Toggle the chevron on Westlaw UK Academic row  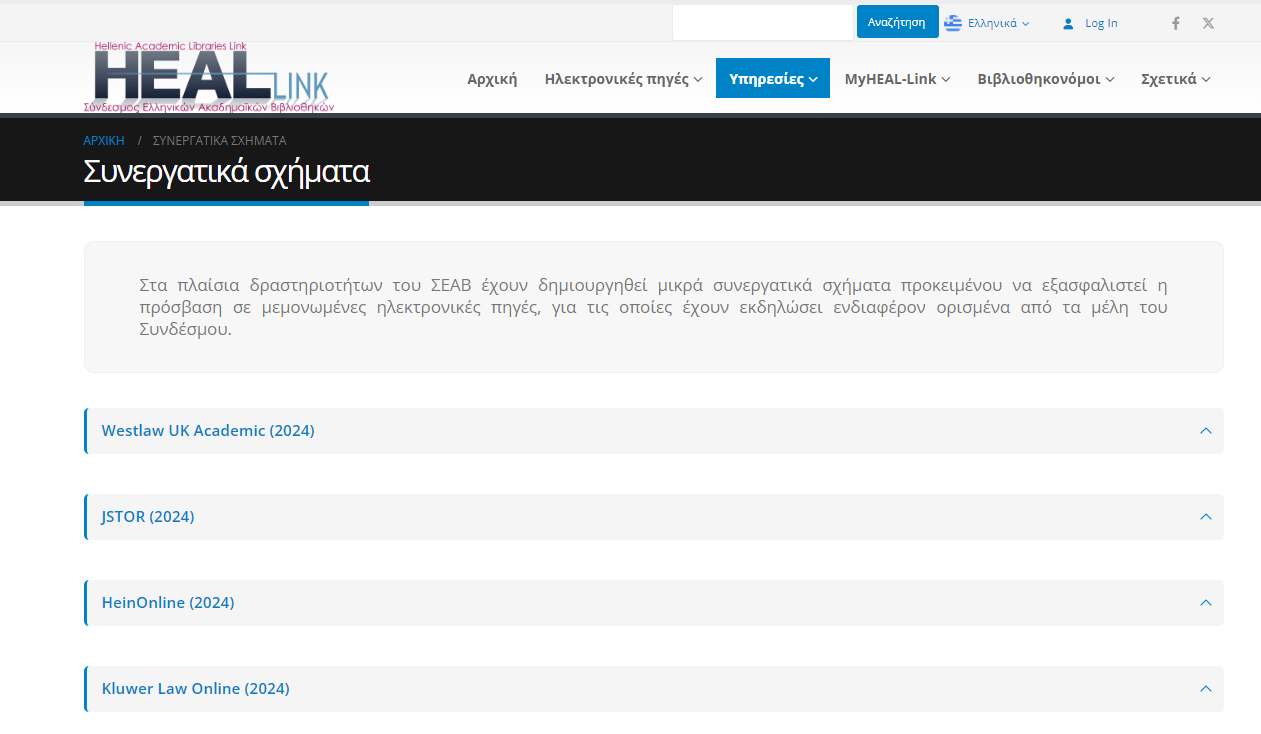click(1205, 431)
